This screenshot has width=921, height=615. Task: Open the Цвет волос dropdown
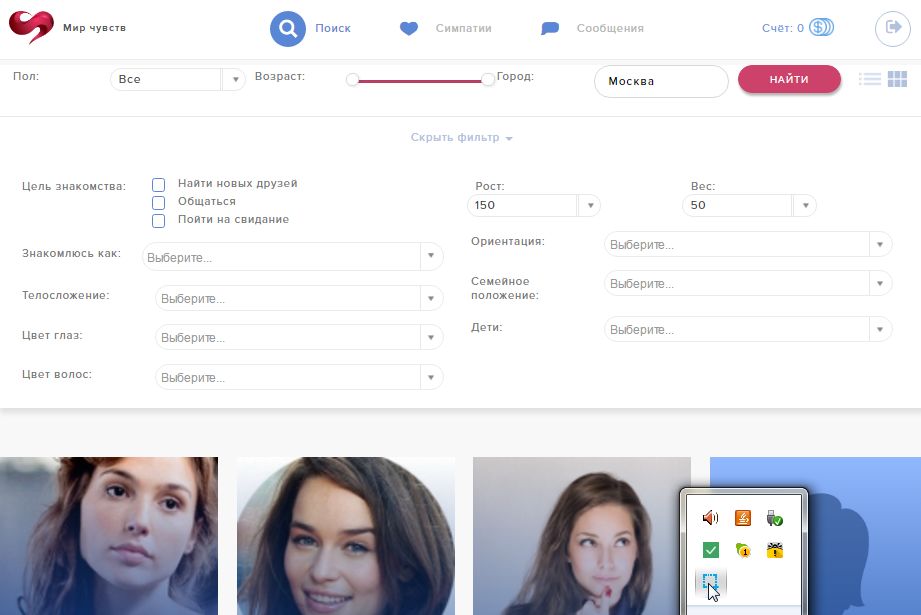click(299, 377)
